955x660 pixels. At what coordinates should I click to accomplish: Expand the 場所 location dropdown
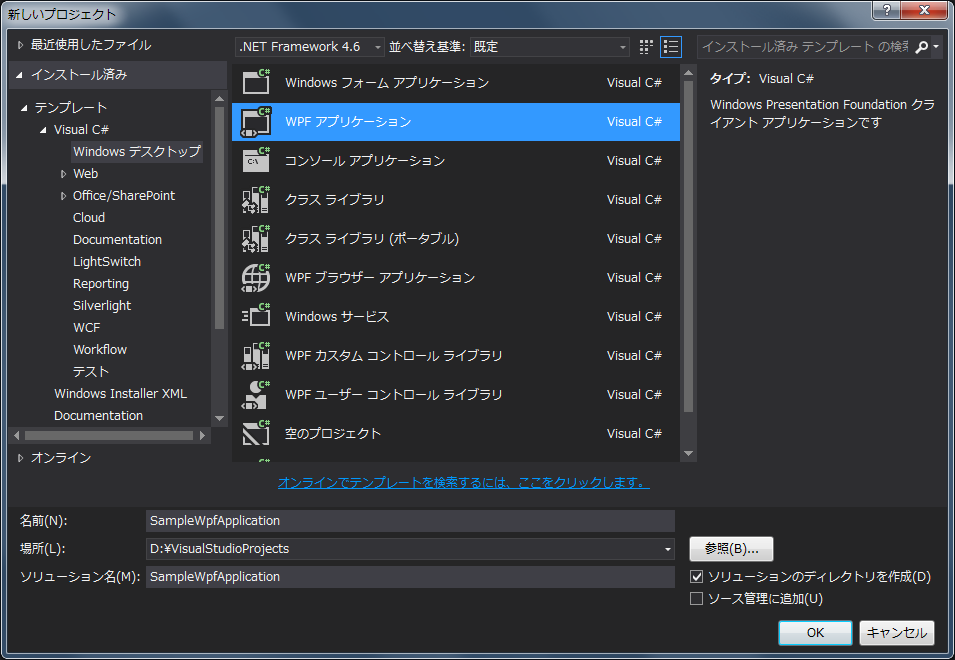click(667, 549)
